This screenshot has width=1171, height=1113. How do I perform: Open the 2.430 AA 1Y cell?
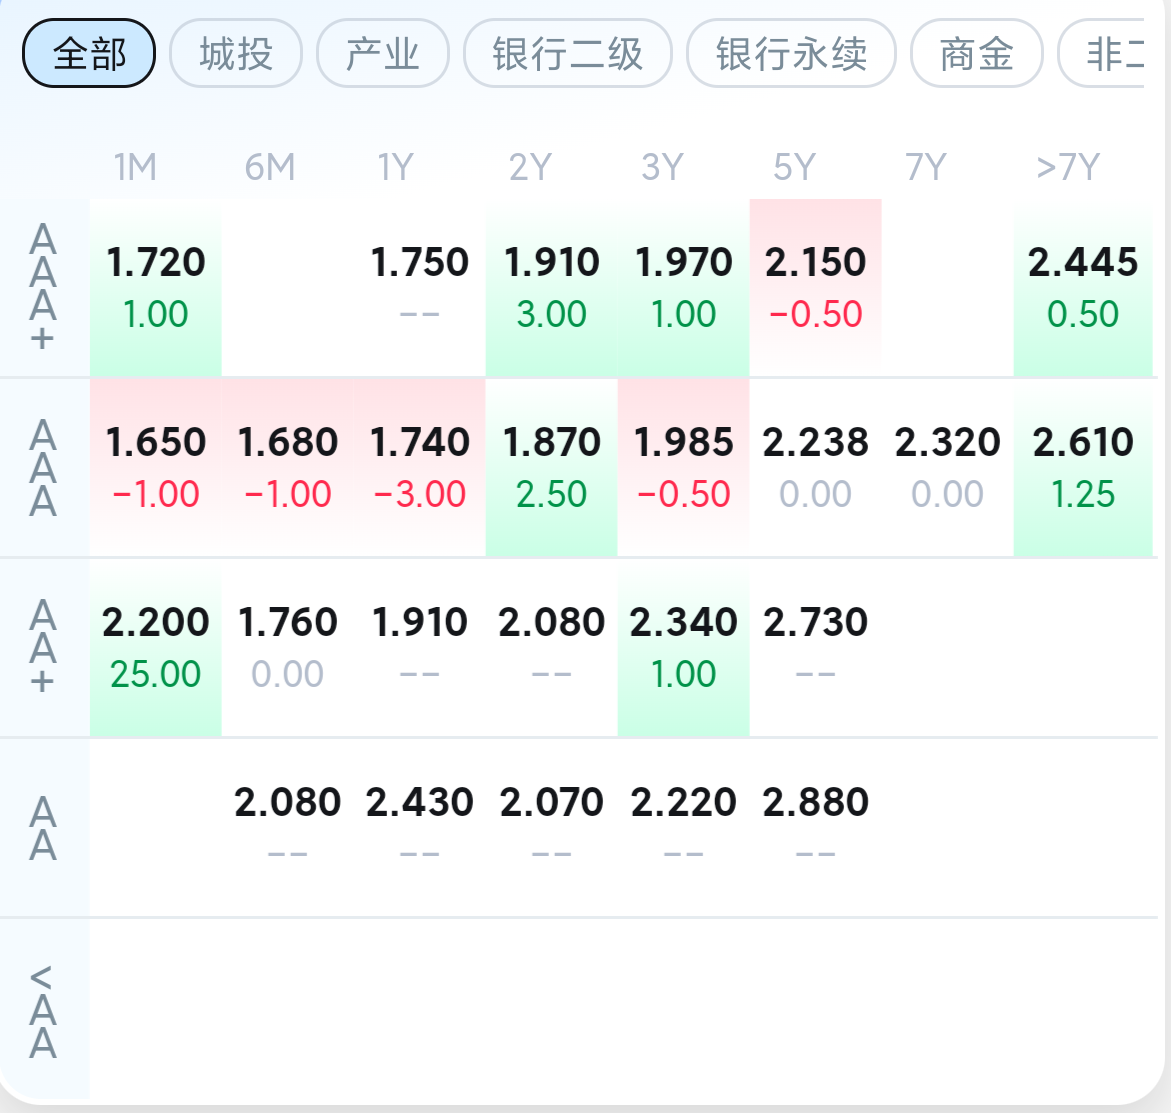coord(420,825)
